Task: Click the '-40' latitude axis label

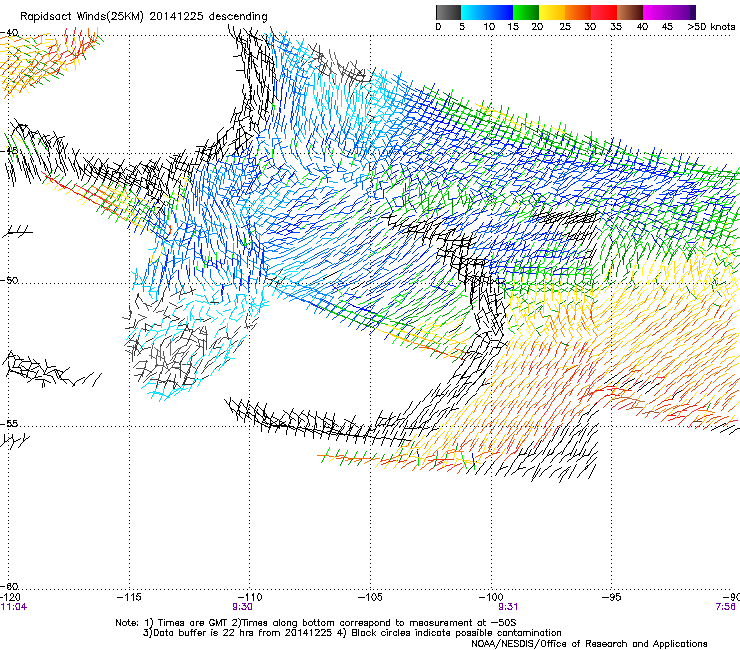Action: pos(9,33)
